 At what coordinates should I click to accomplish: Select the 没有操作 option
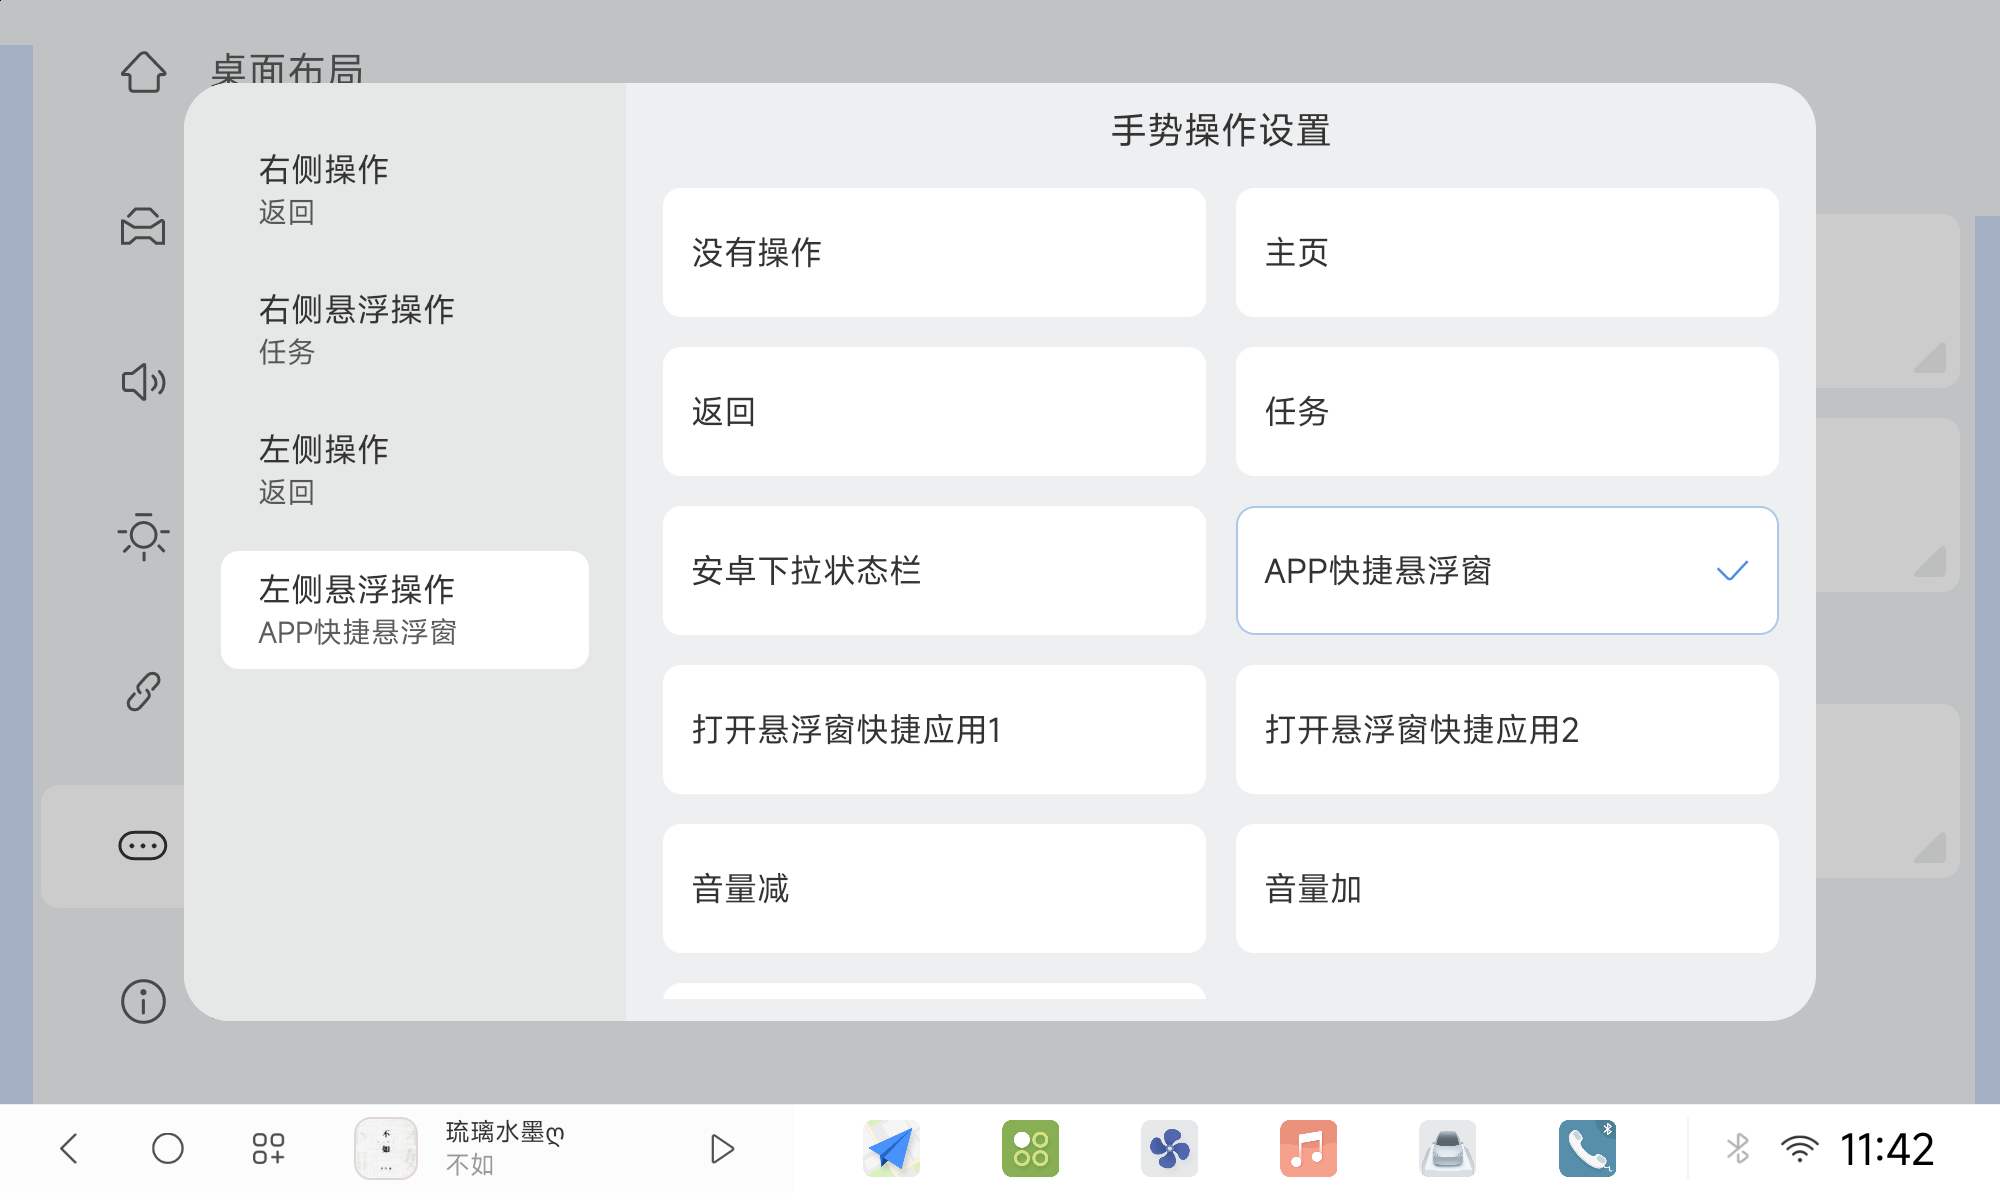934,253
